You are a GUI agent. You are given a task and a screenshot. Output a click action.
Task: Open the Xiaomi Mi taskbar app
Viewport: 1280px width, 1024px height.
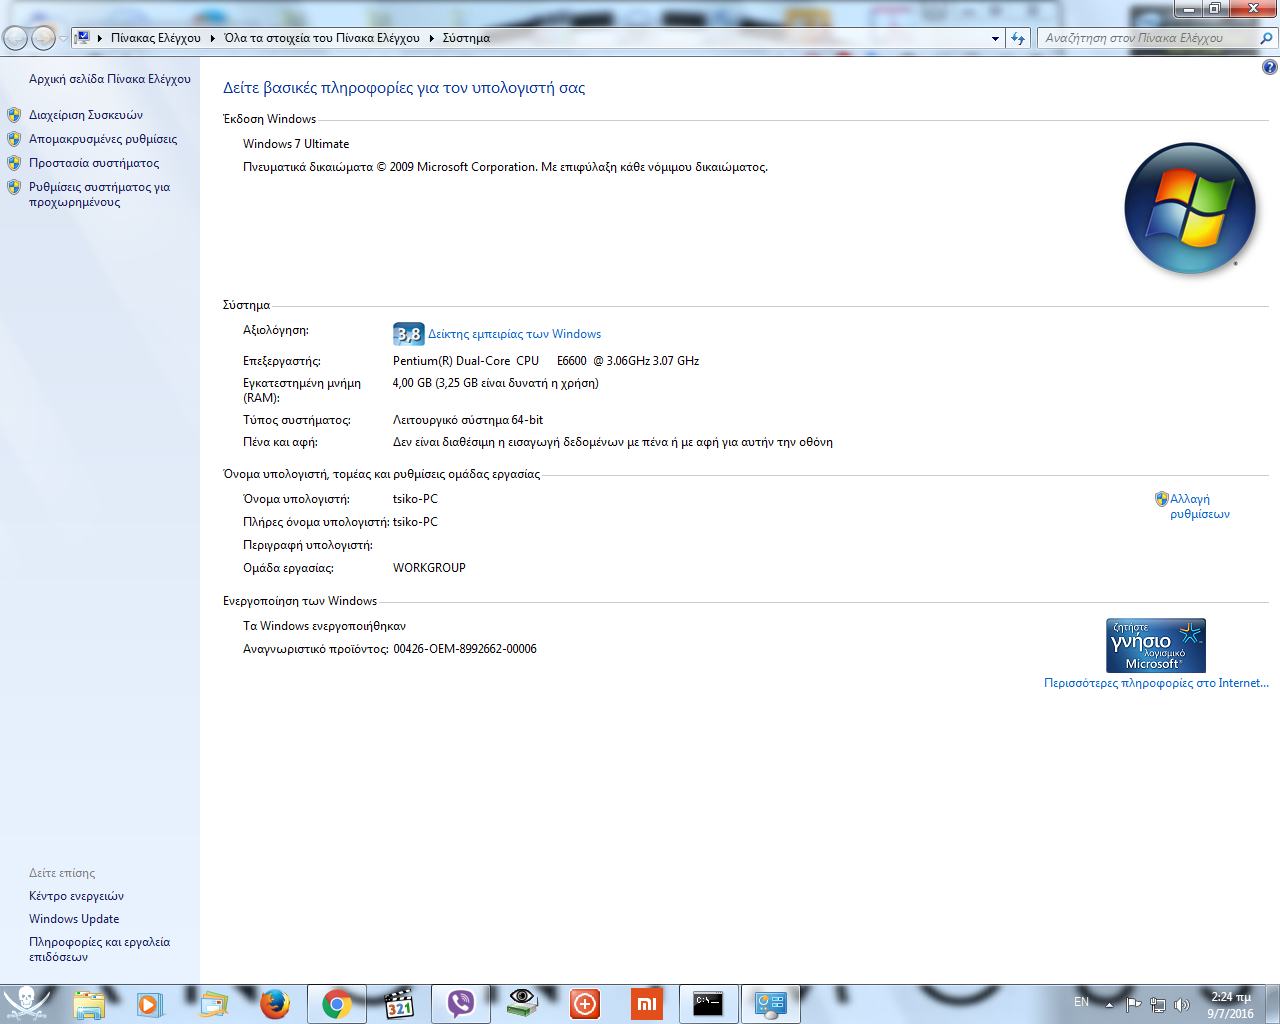coord(647,1004)
